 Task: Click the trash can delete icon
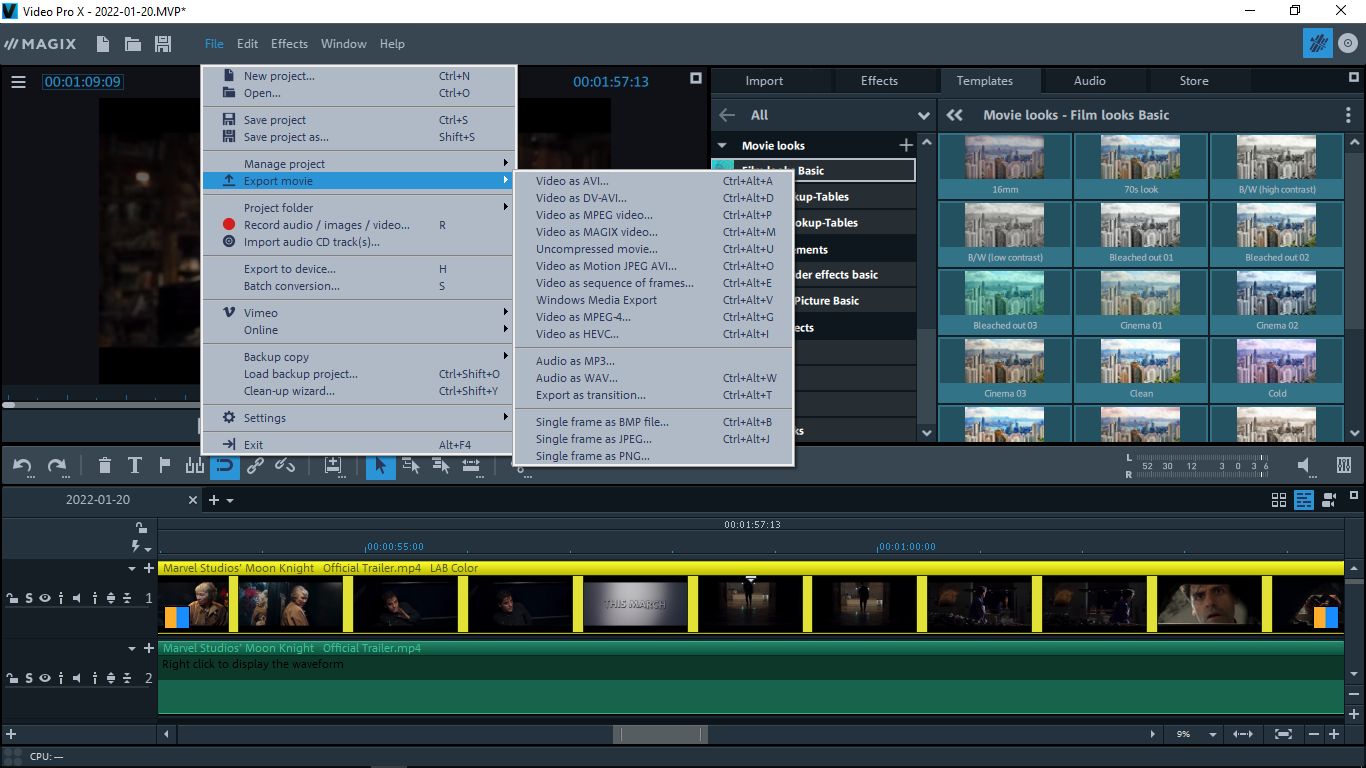[104, 465]
